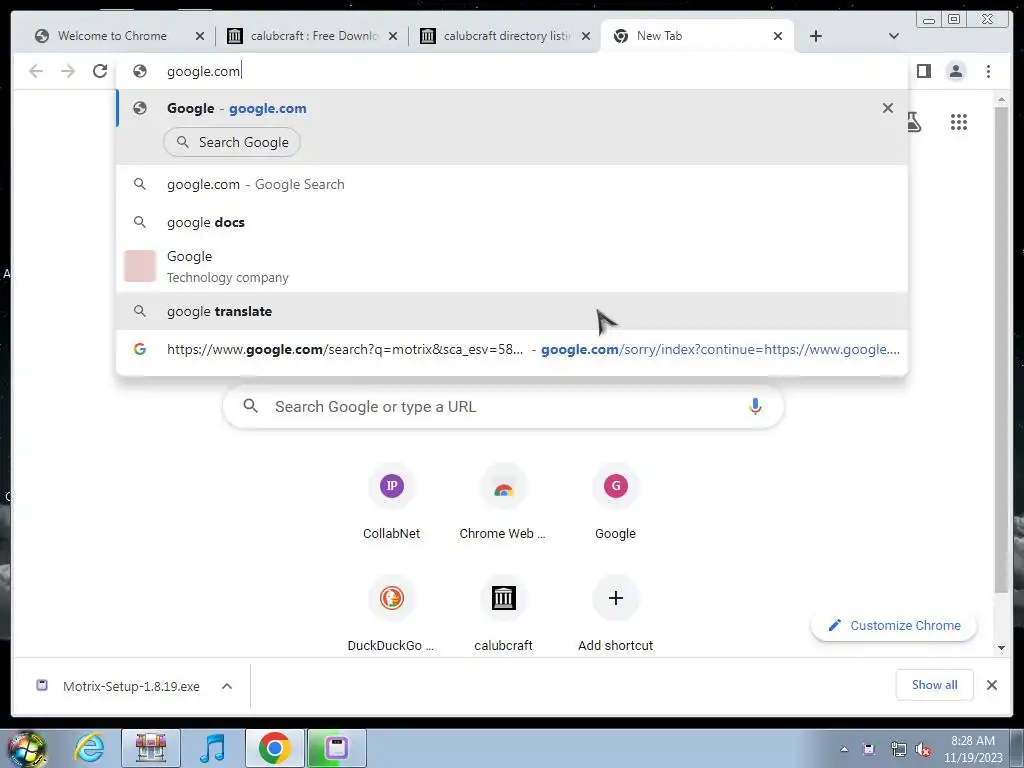Image resolution: width=1024 pixels, height=768 pixels.
Task: Add a new shortcut tile
Action: pyautogui.click(x=615, y=614)
